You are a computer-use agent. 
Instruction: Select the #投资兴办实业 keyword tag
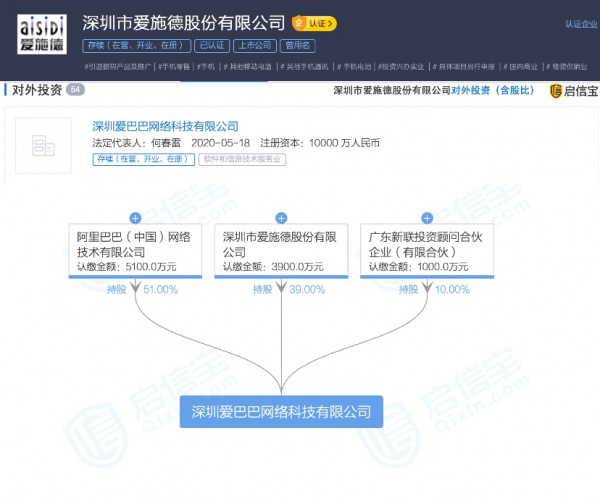coord(401,67)
